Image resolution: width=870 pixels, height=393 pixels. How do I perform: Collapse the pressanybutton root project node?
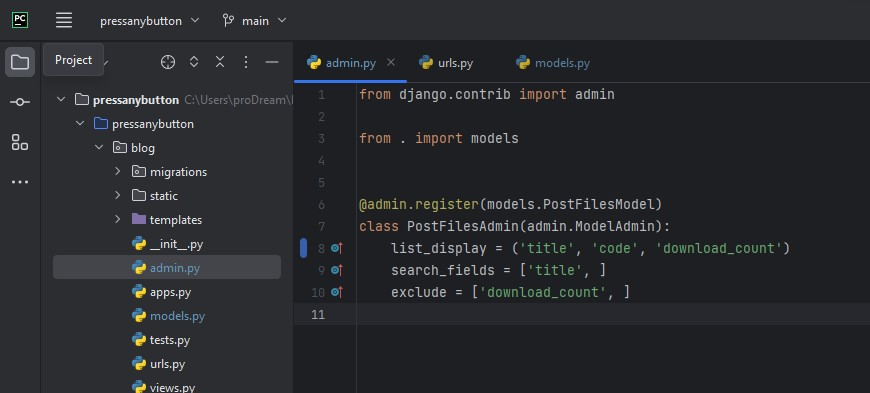coord(61,100)
